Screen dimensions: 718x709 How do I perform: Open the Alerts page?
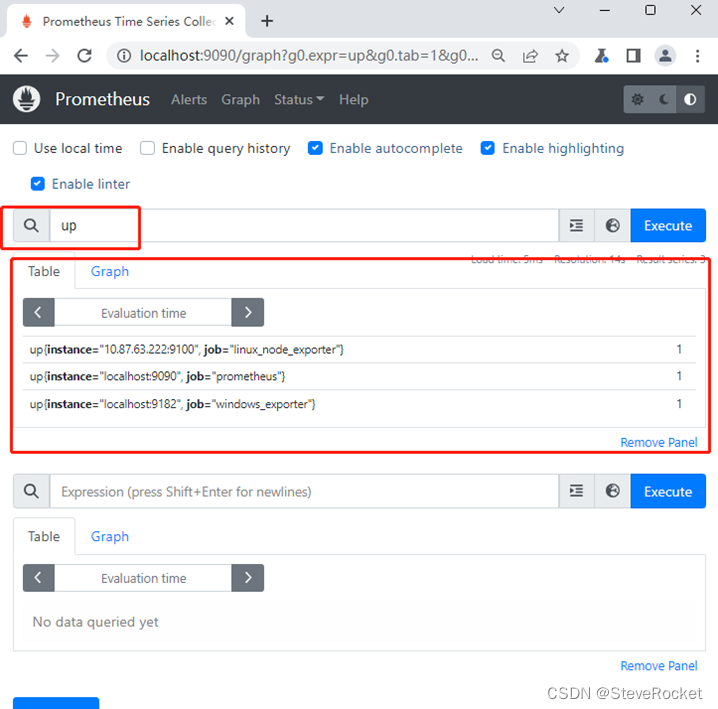pos(189,99)
